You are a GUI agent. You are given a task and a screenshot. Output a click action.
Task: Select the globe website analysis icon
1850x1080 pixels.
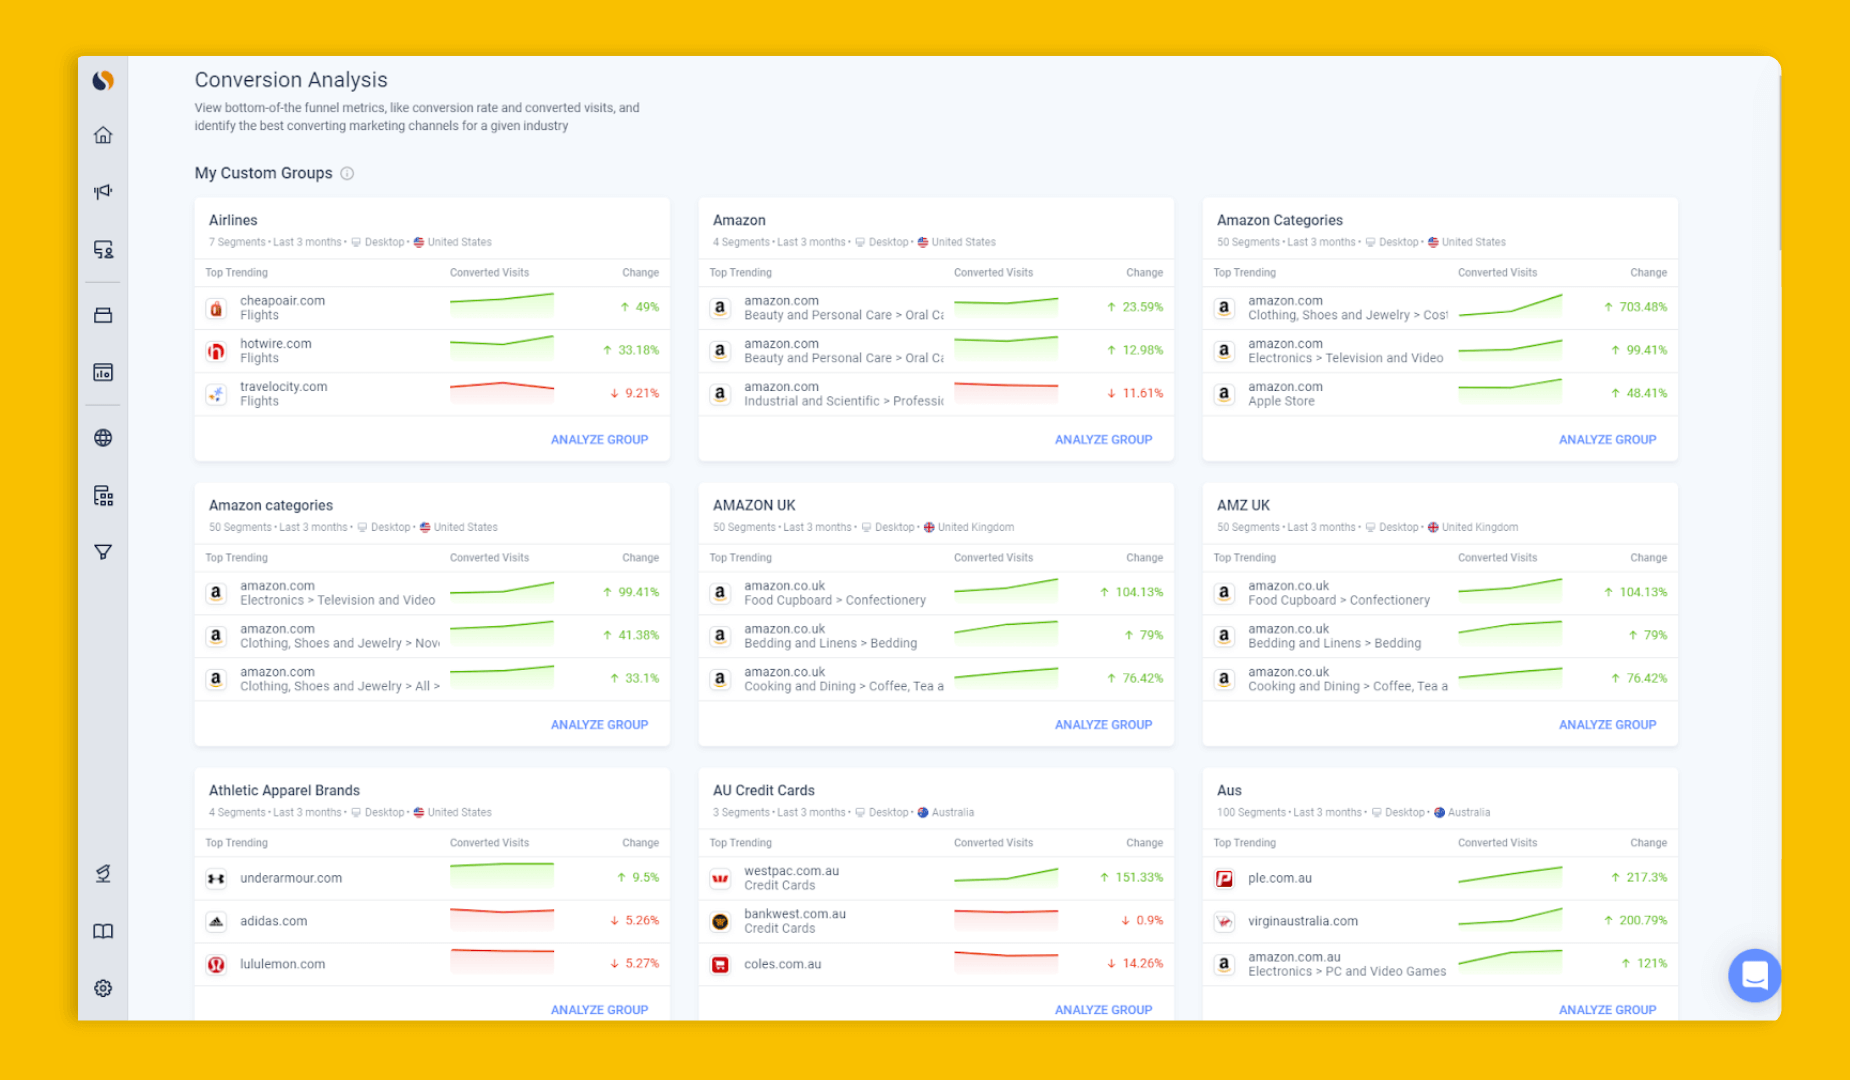pyautogui.click(x=102, y=437)
